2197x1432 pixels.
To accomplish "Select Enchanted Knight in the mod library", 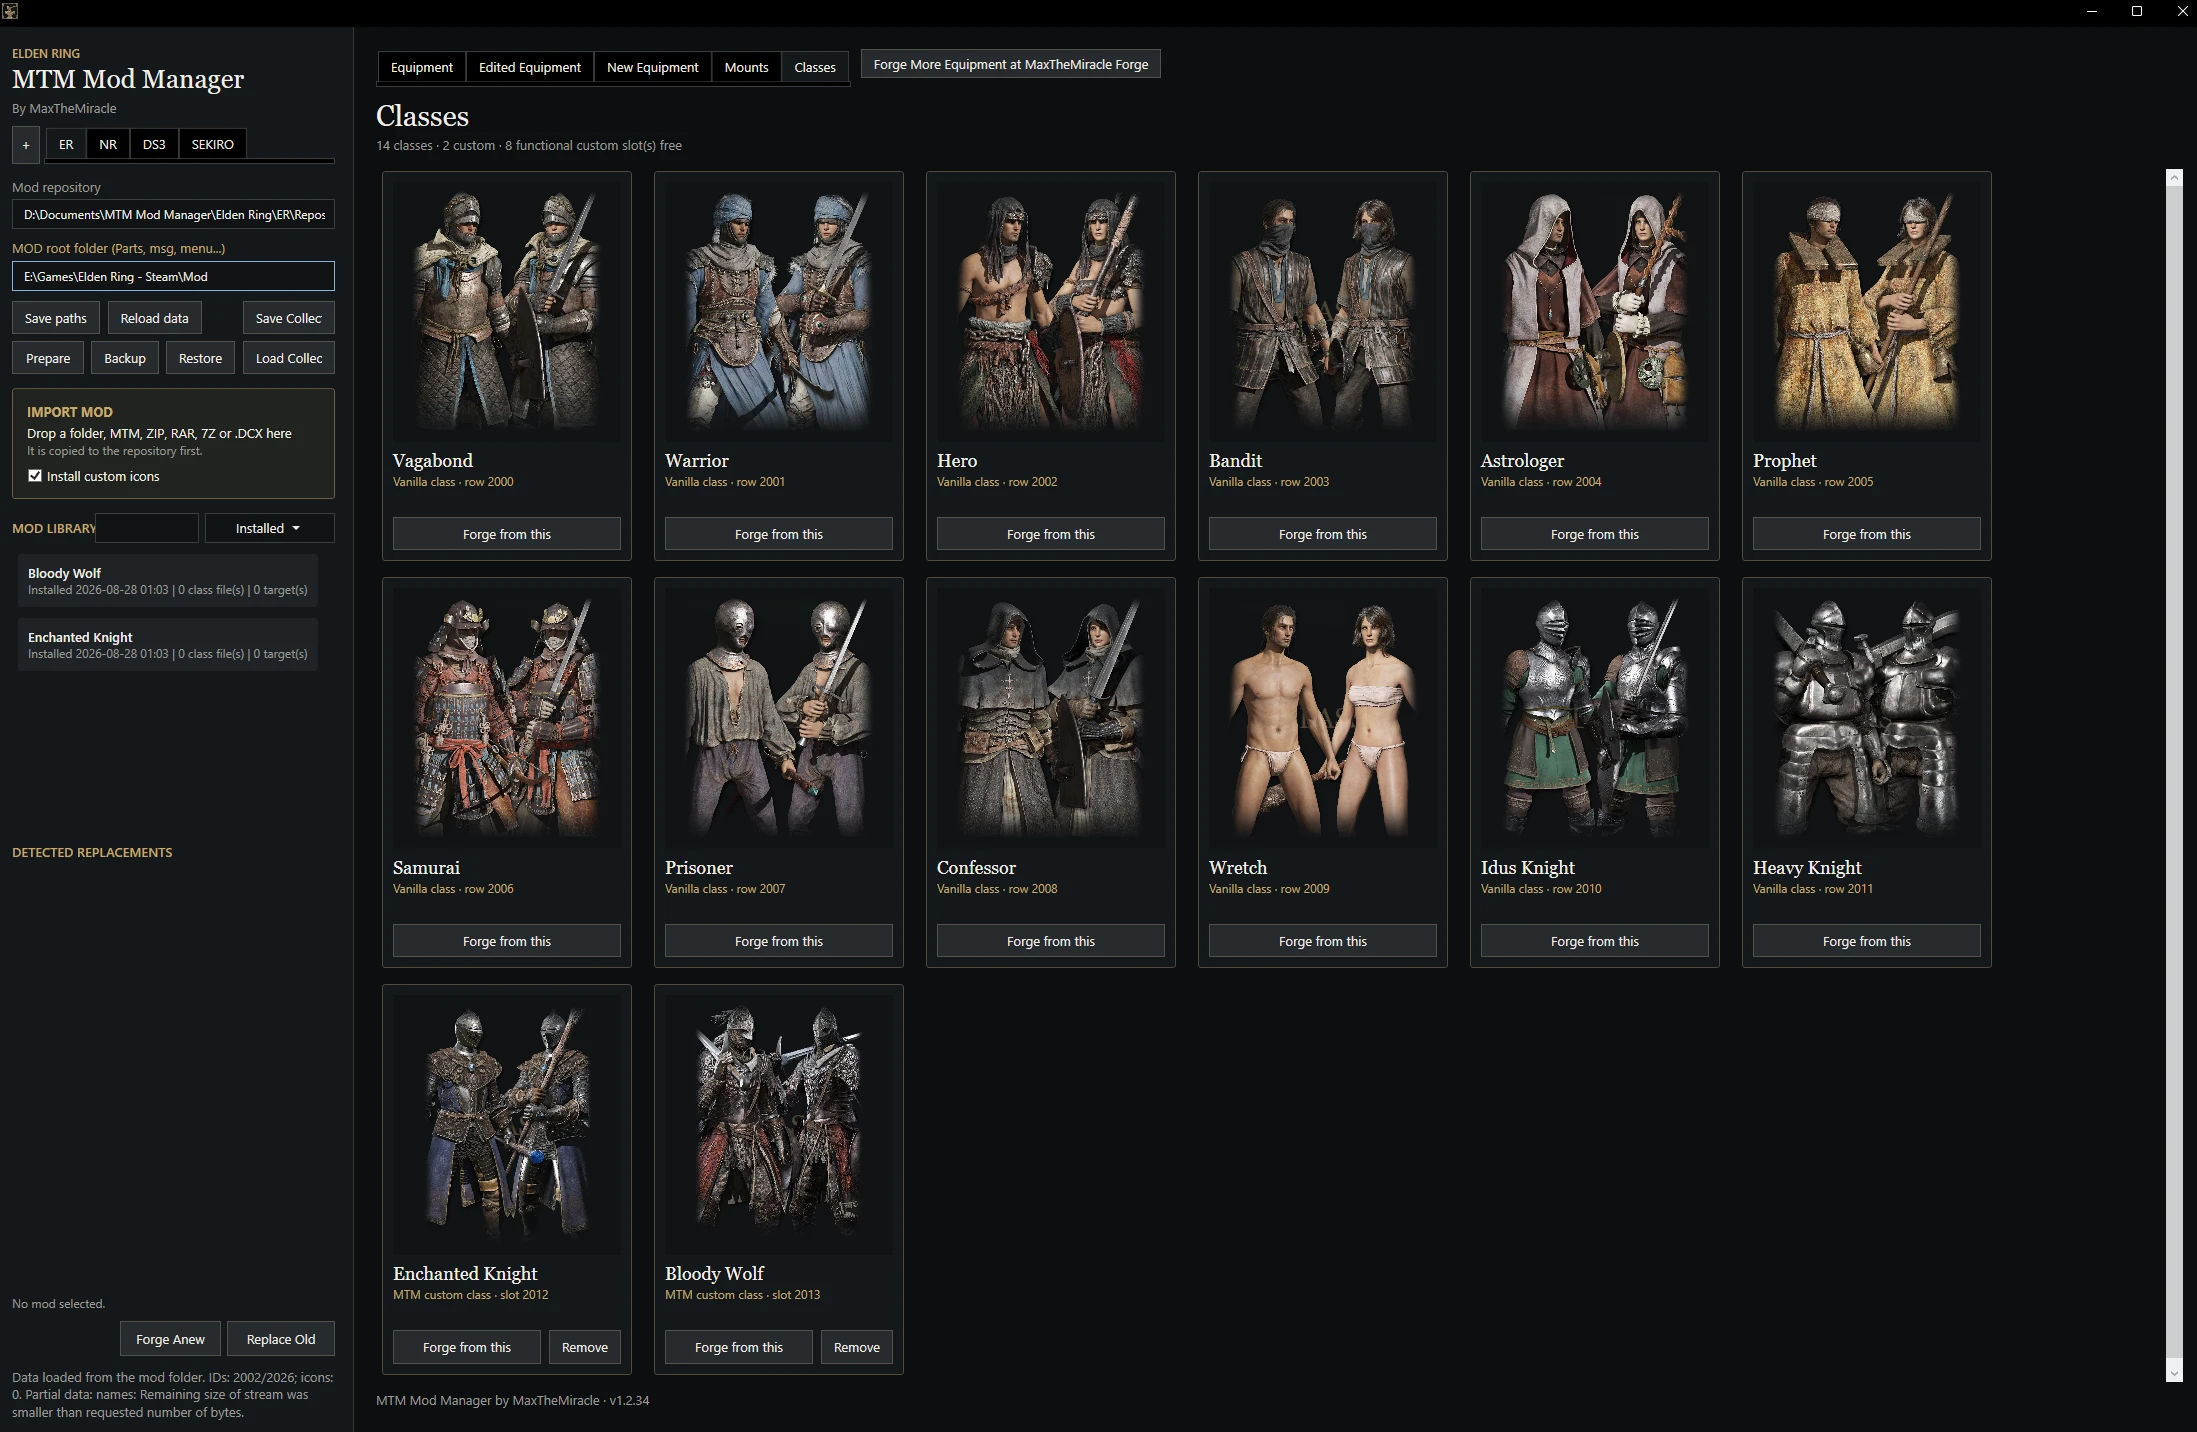I will 167,644.
